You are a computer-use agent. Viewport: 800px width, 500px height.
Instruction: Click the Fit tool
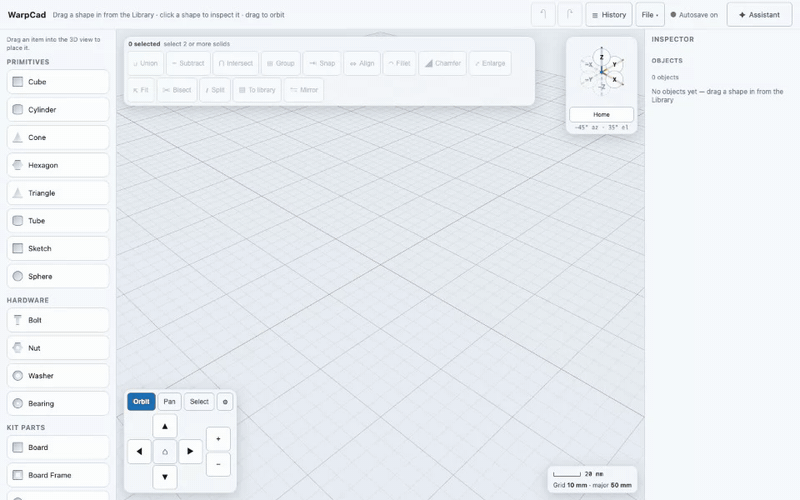pos(141,90)
